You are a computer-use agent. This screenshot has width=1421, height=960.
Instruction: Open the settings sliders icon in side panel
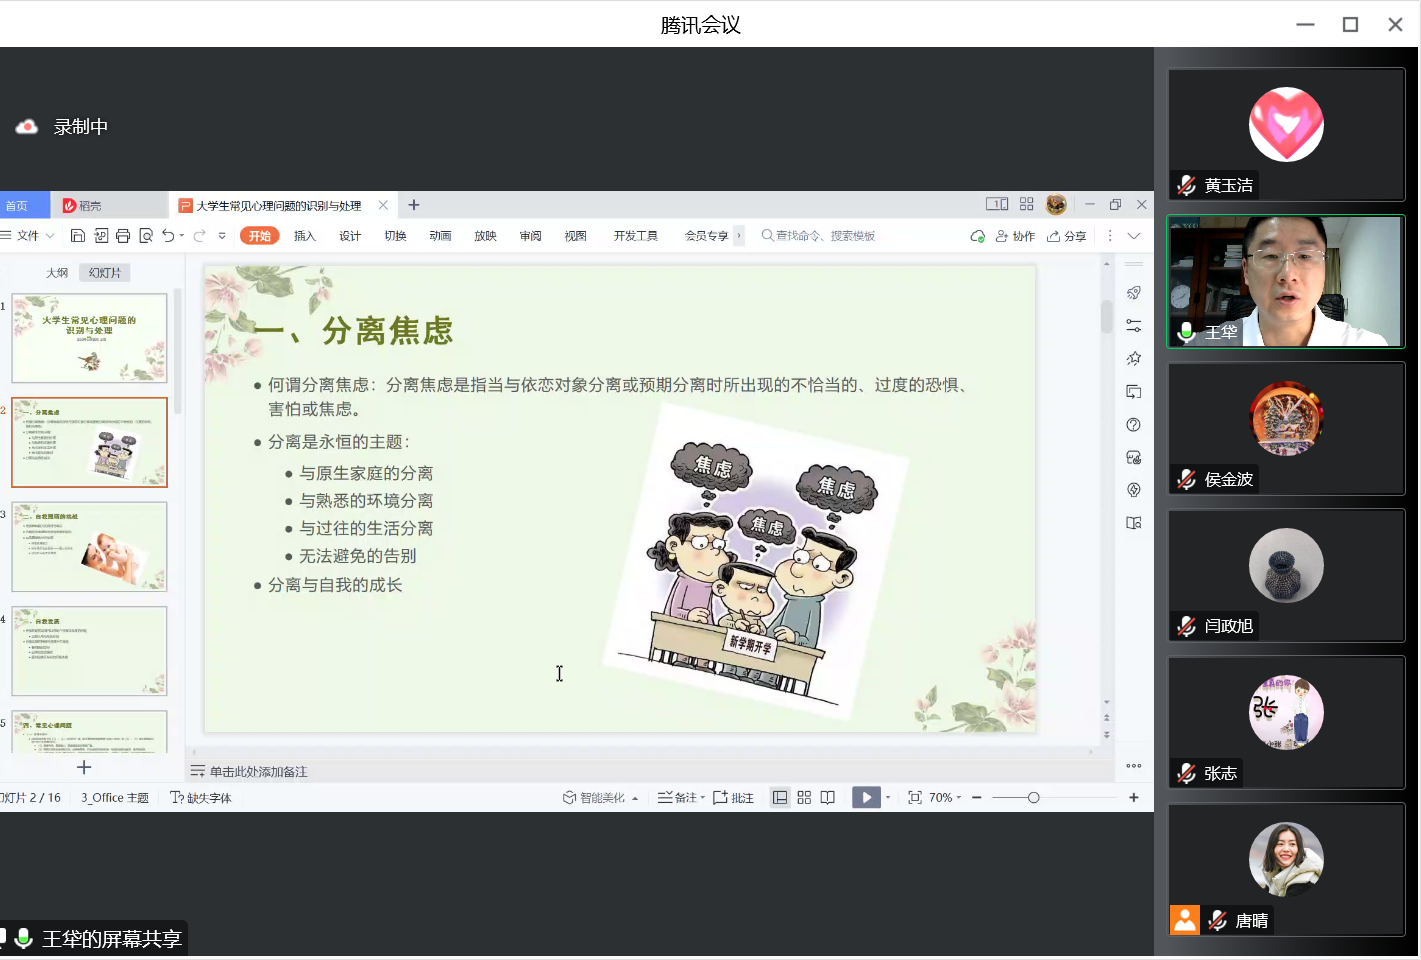[1134, 326]
